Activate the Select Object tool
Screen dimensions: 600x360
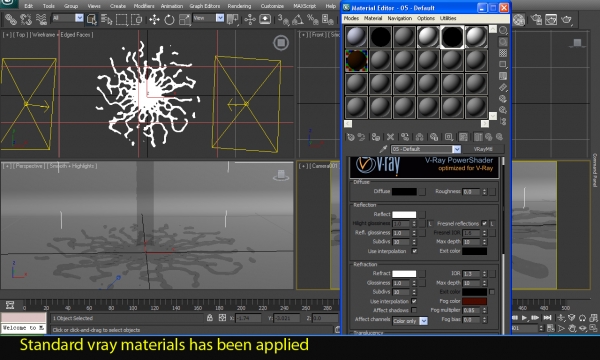[x=92, y=19]
